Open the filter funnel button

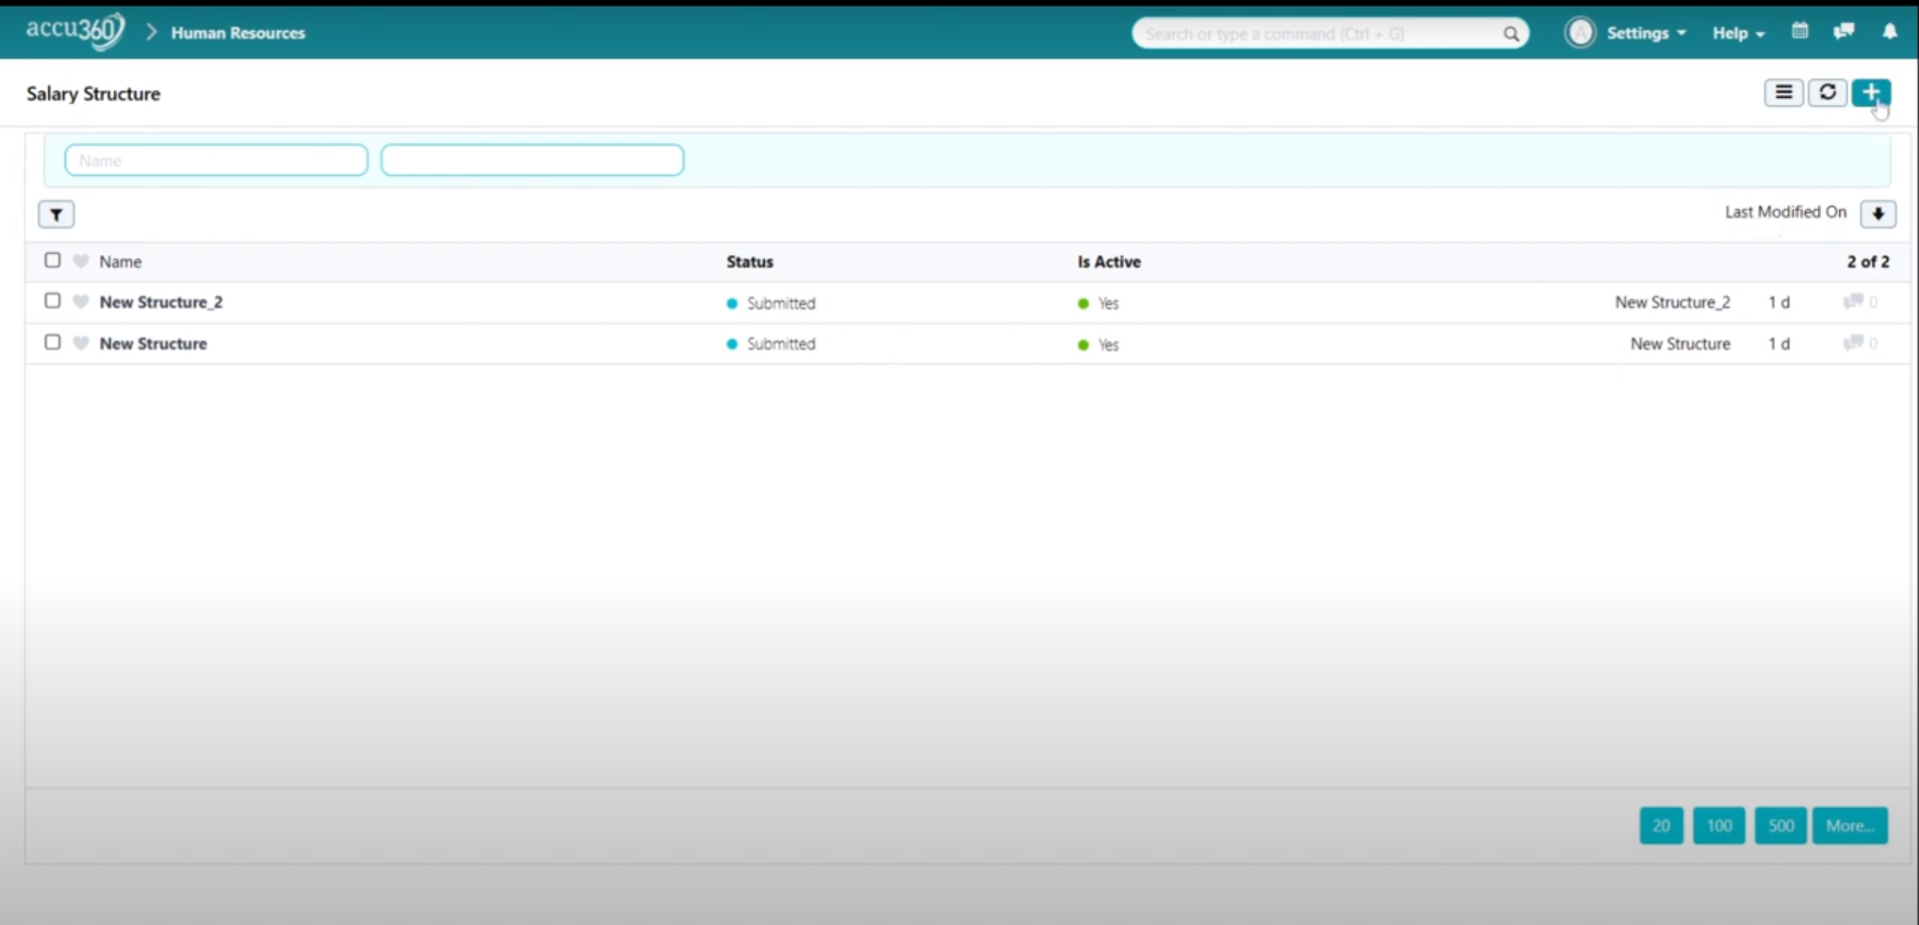56,214
